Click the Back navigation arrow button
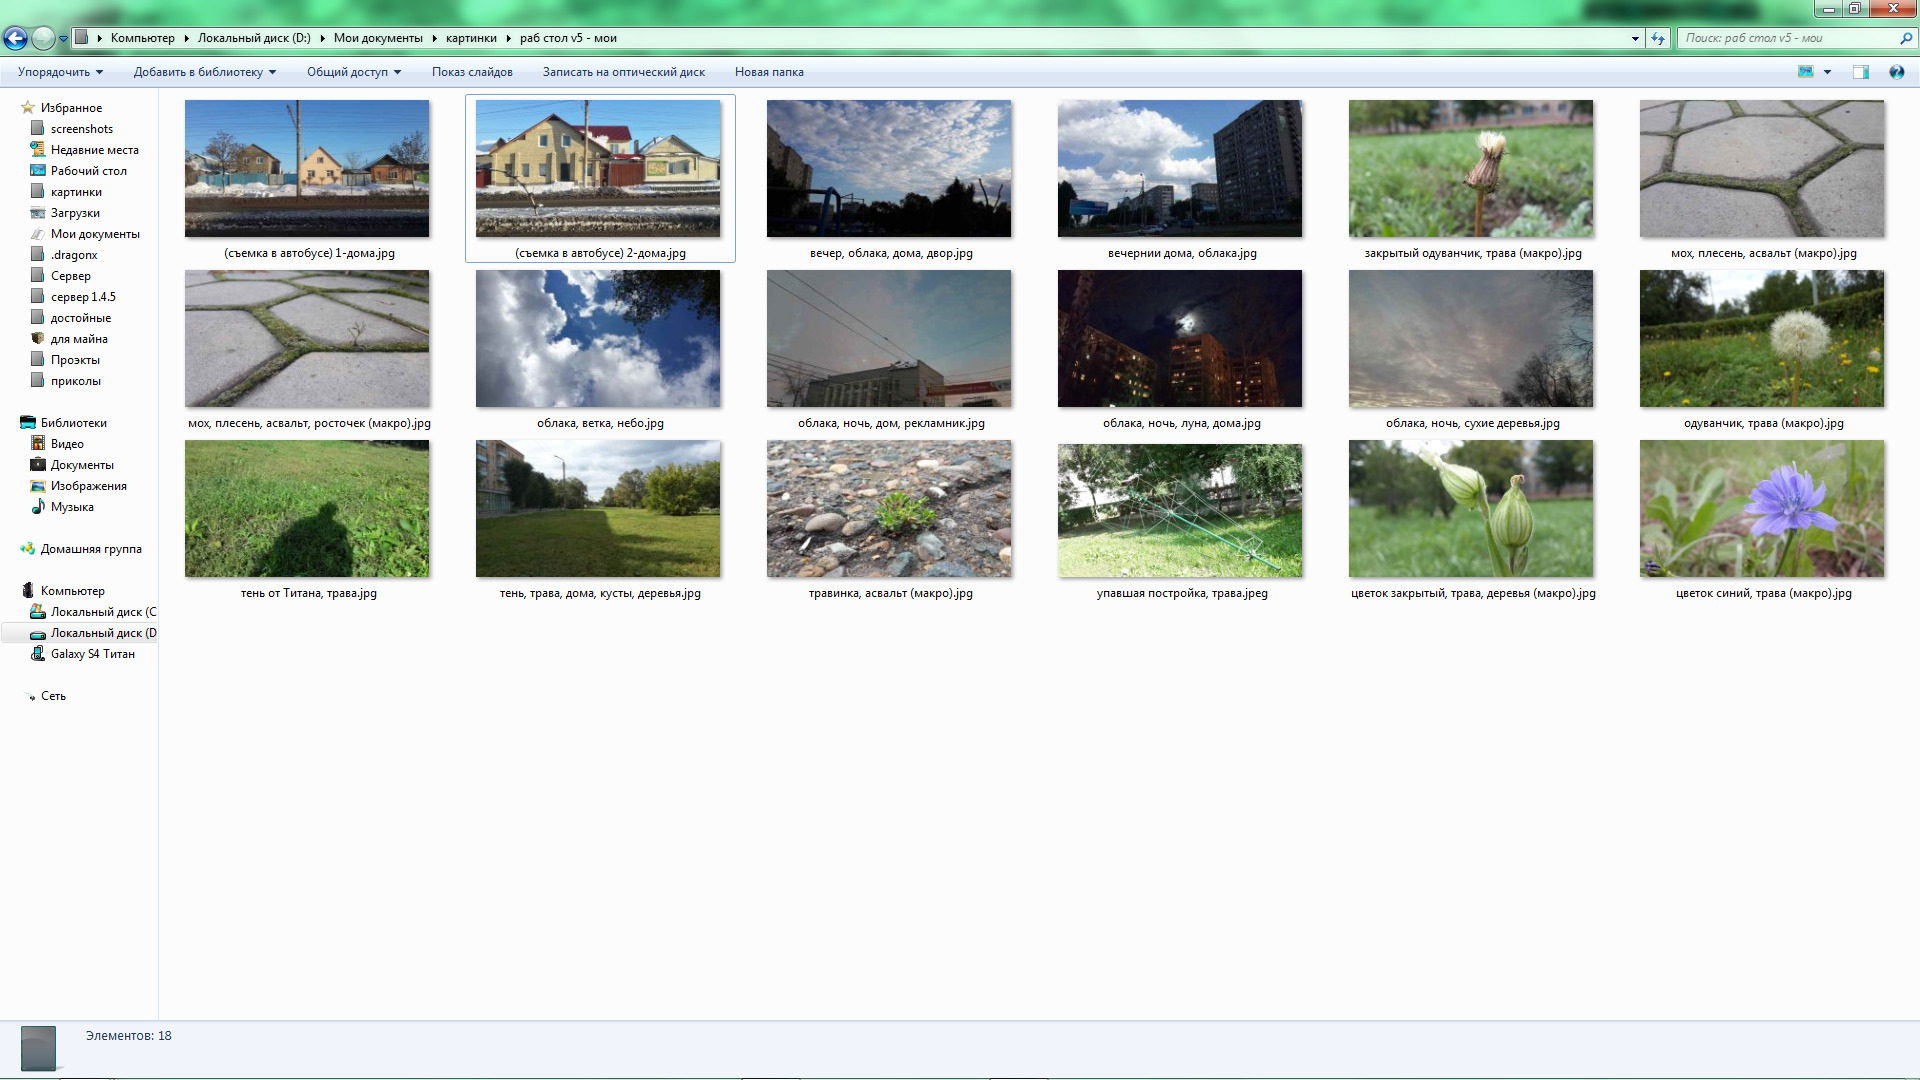Viewport: 1920px width, 1080px height. coord(15,39)
